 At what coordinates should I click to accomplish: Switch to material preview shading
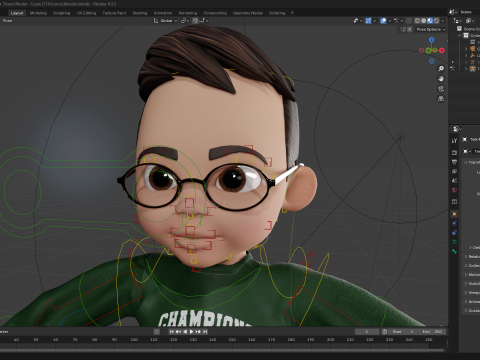430,21
